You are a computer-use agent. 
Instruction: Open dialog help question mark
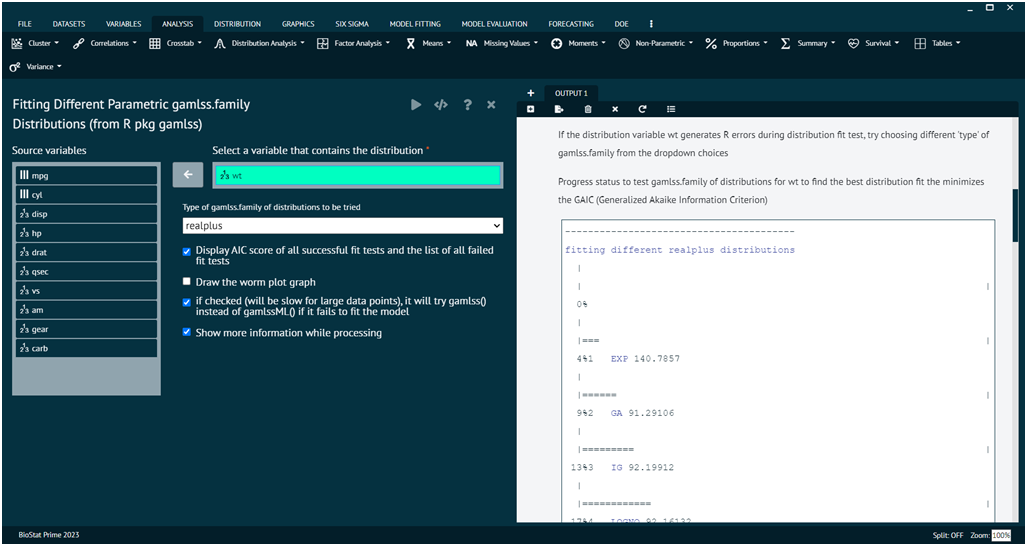coord(468,105)
